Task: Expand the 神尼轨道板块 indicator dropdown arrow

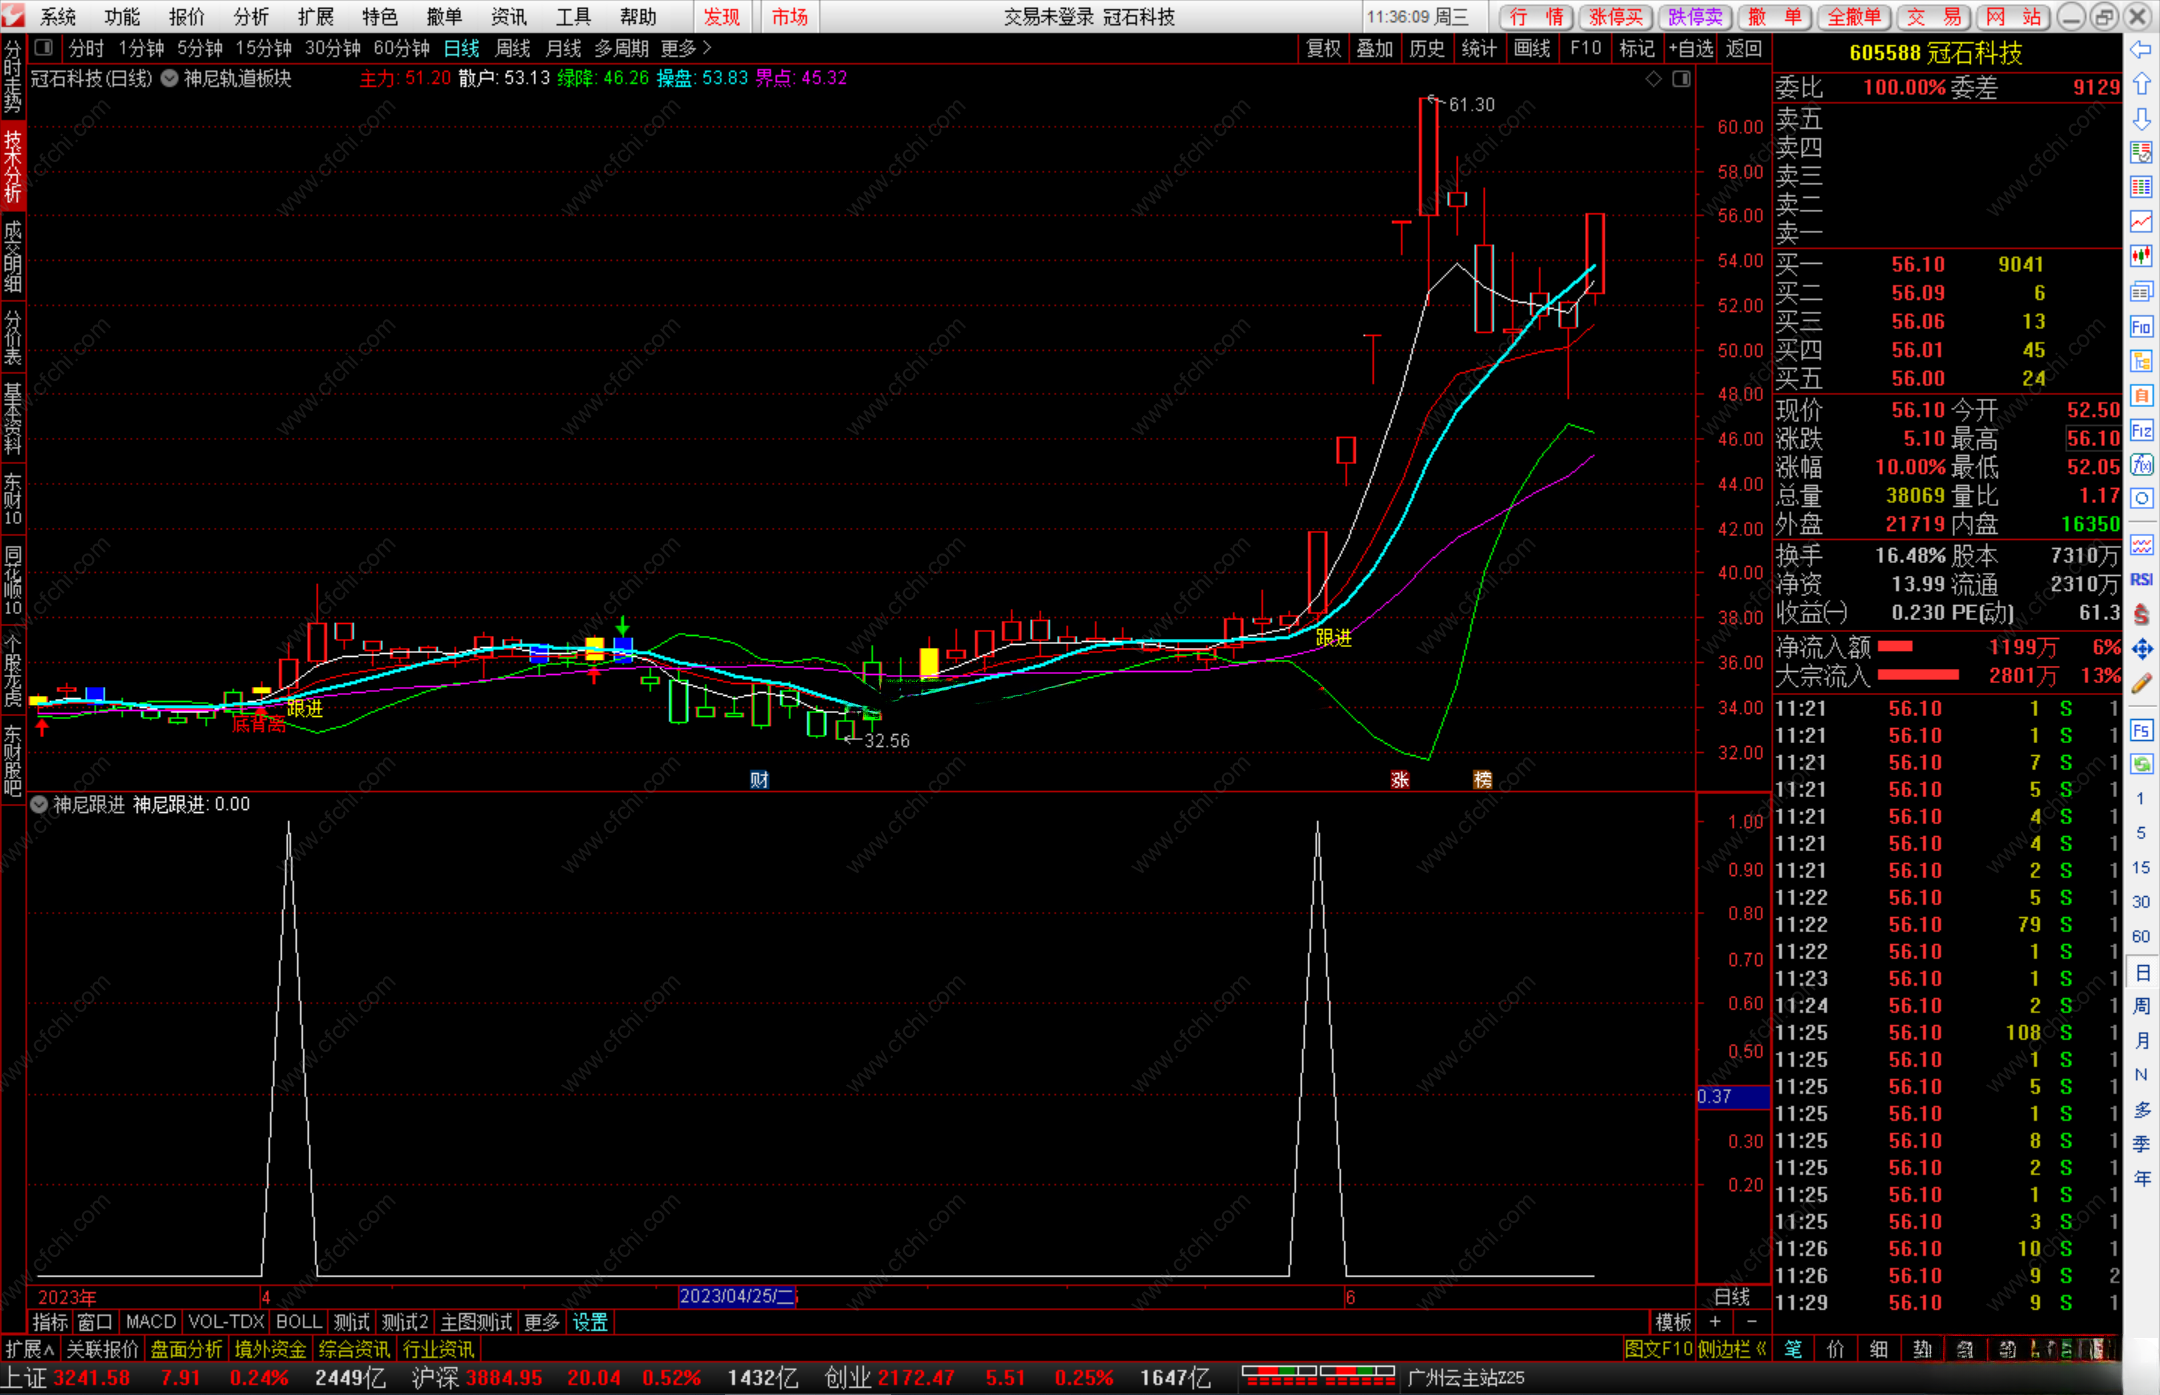Action: pyautogui.click(x=169, y=79)
